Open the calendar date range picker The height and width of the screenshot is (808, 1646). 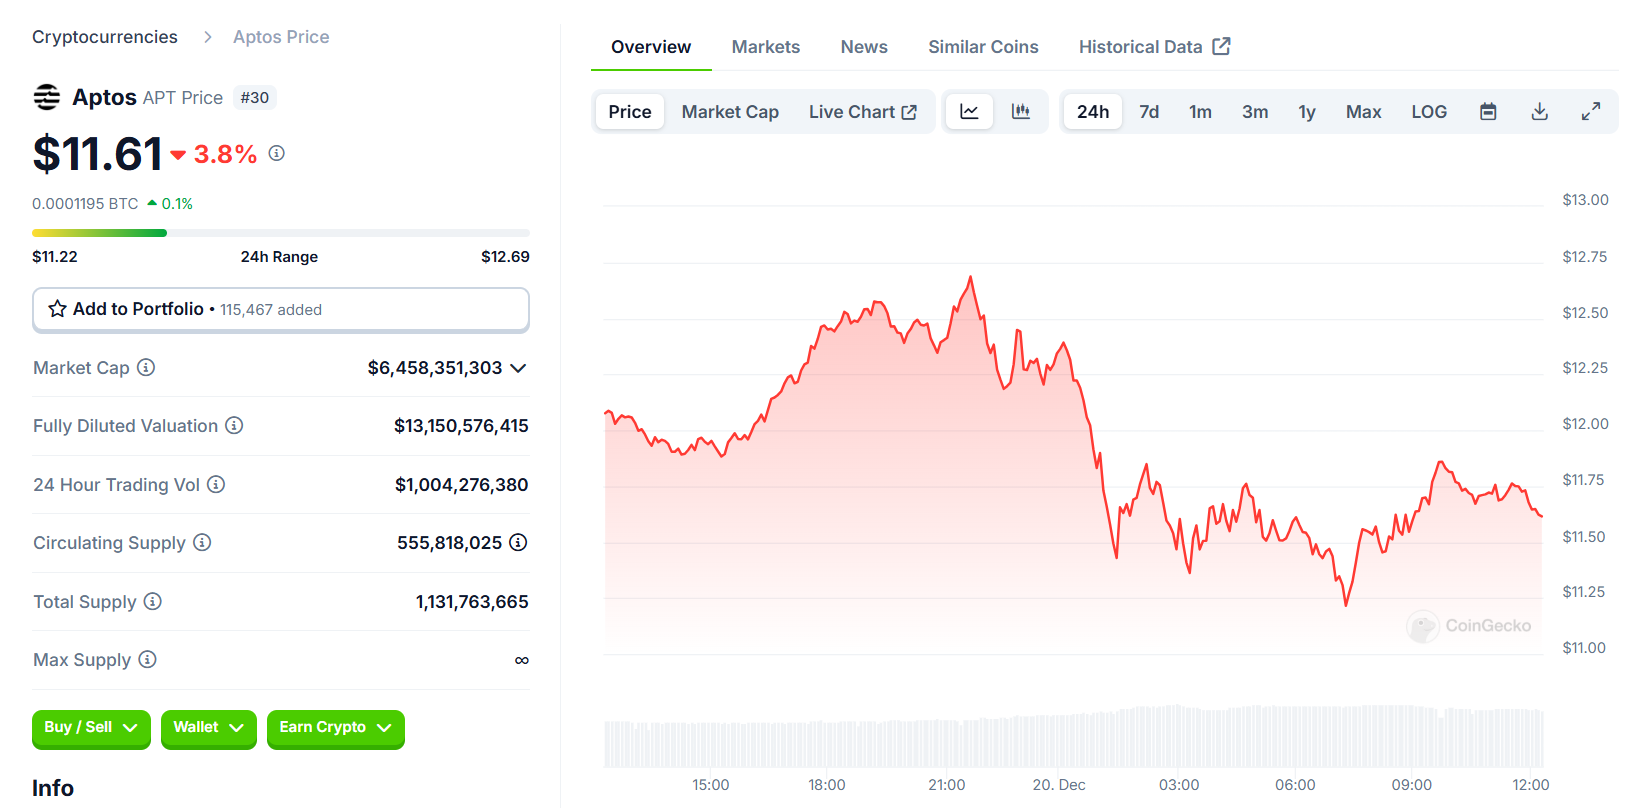[x=1488, y=112]
